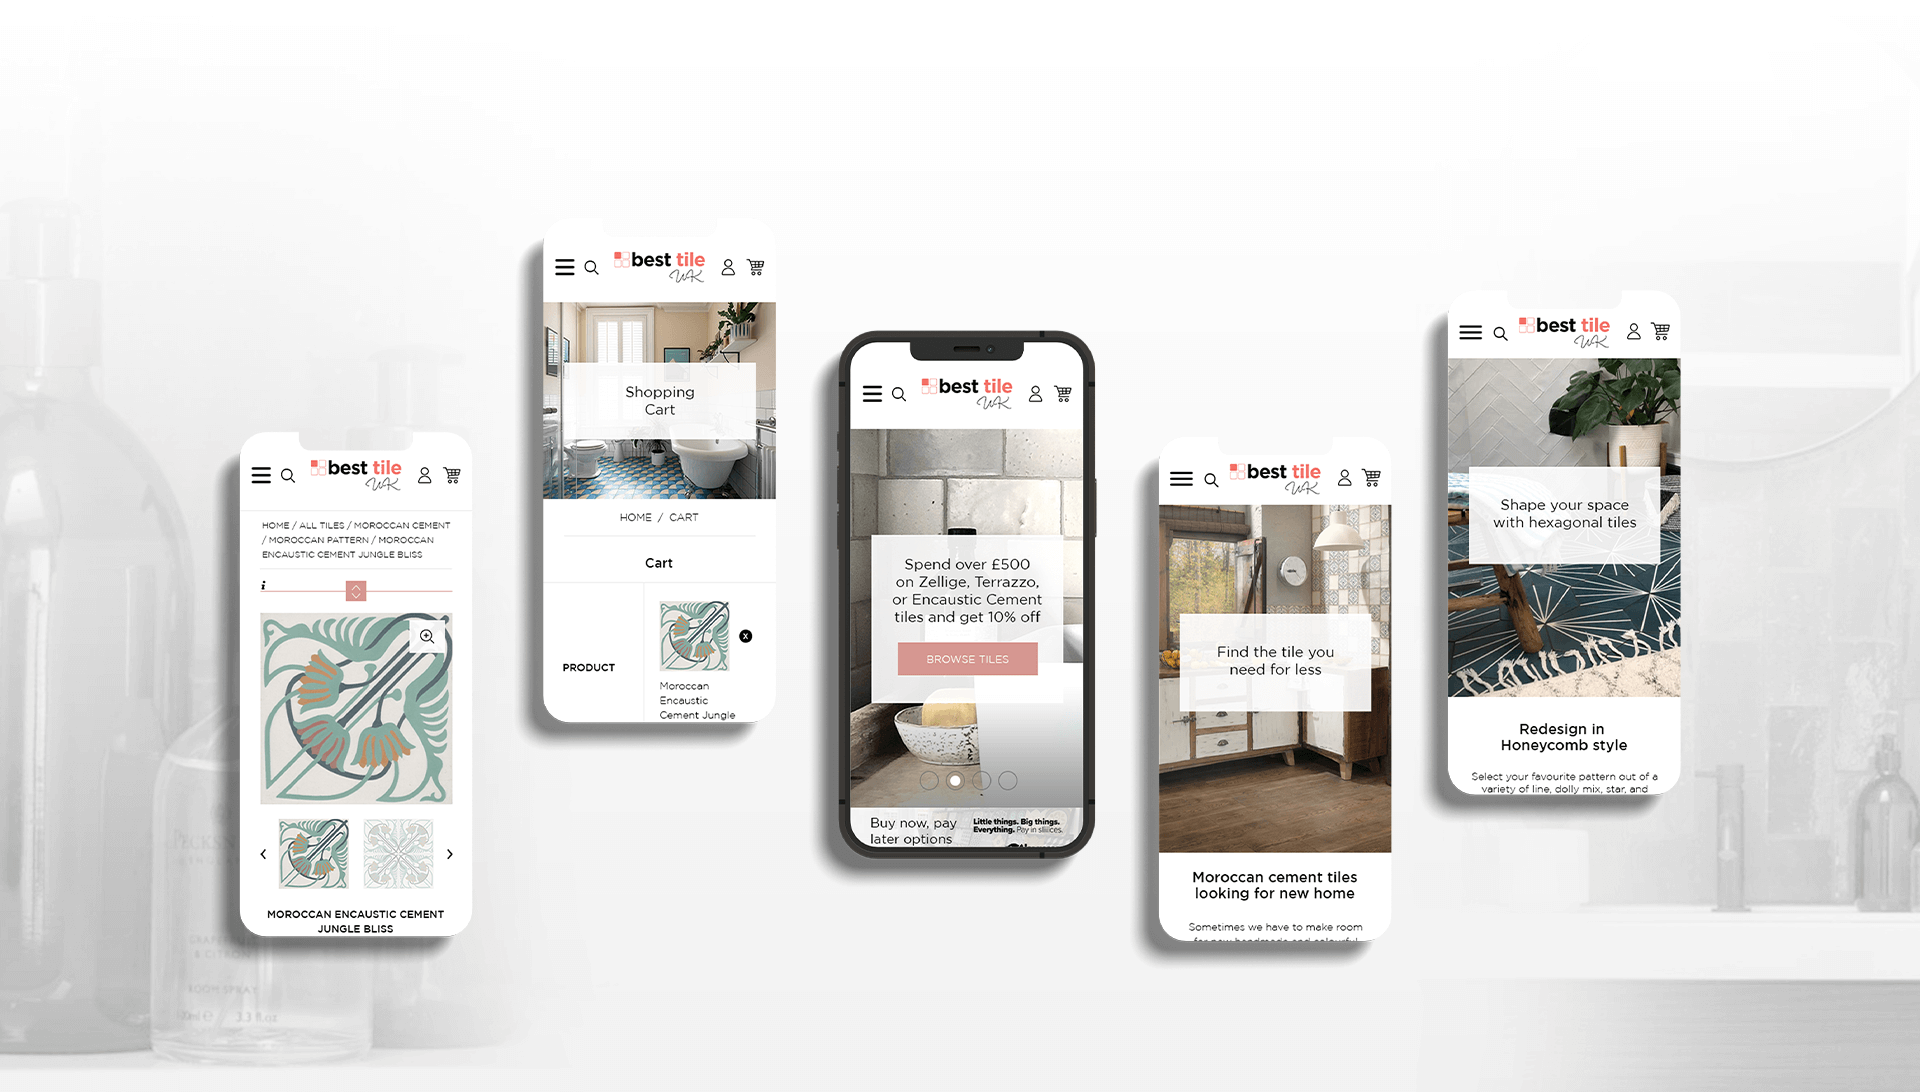Viewport: 1920px width, 1092px height.
Task: Click the search icon on the blog screen
Action: [x=1209, y=477]
